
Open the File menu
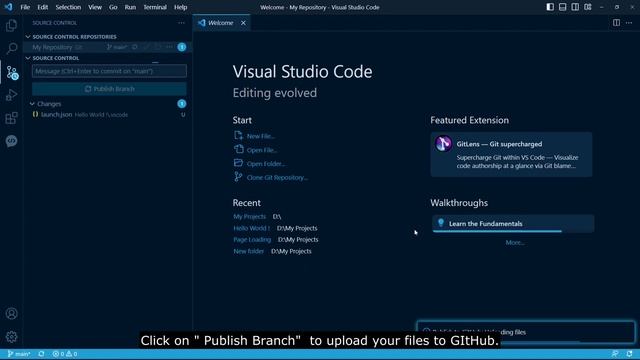coord(25,7)
